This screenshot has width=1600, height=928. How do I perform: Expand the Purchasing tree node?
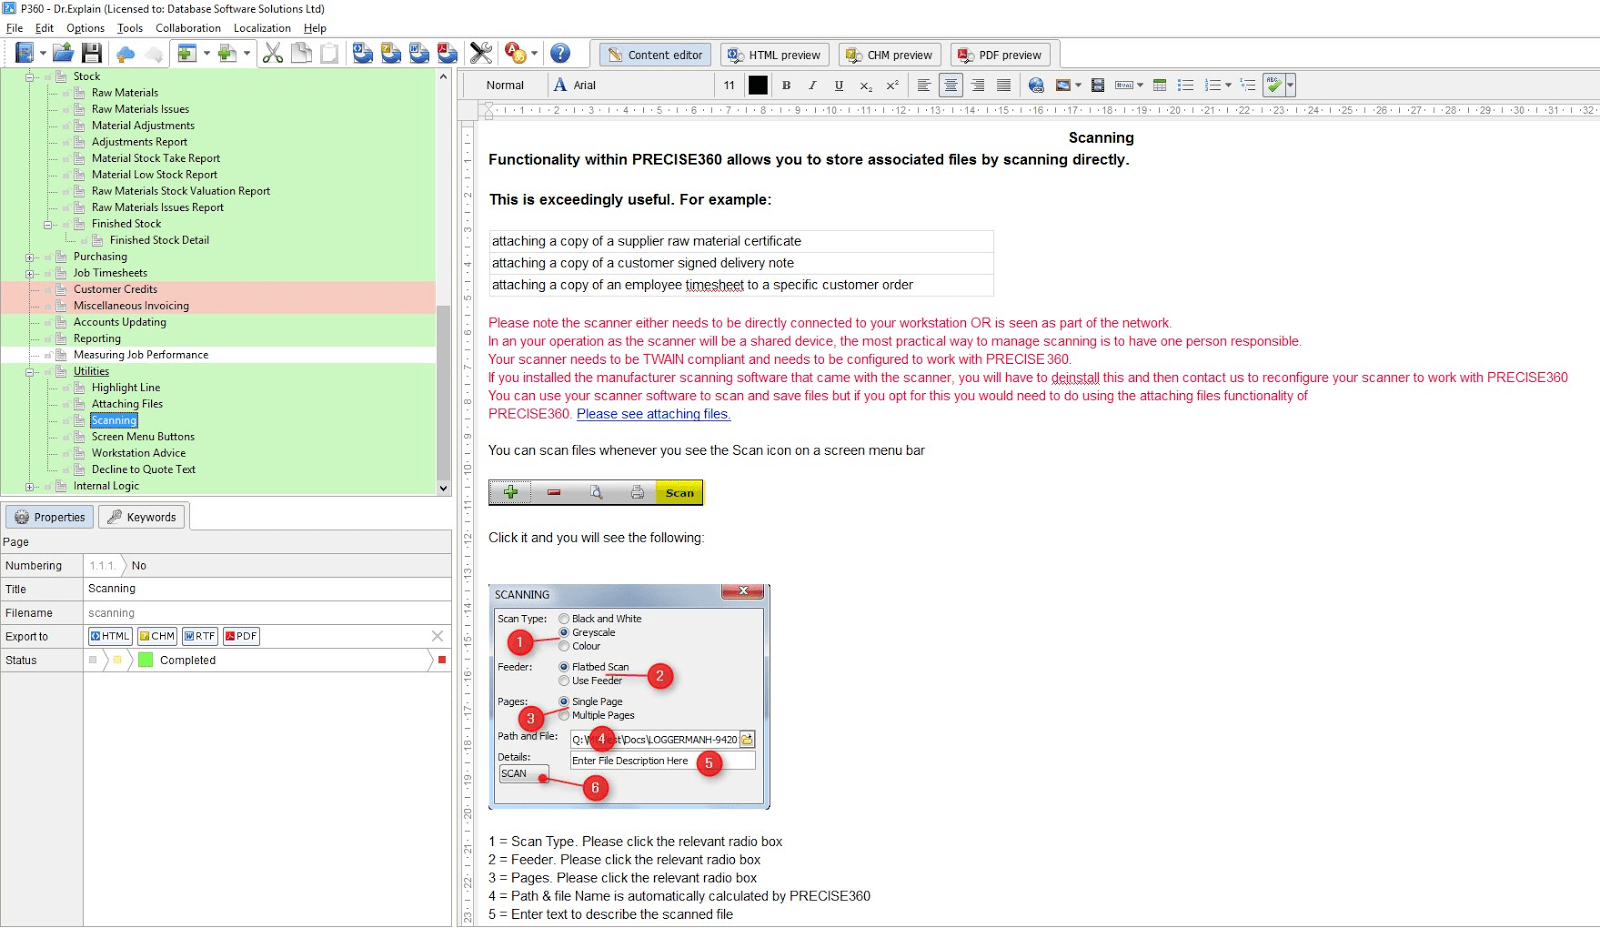tap(30, 258)
